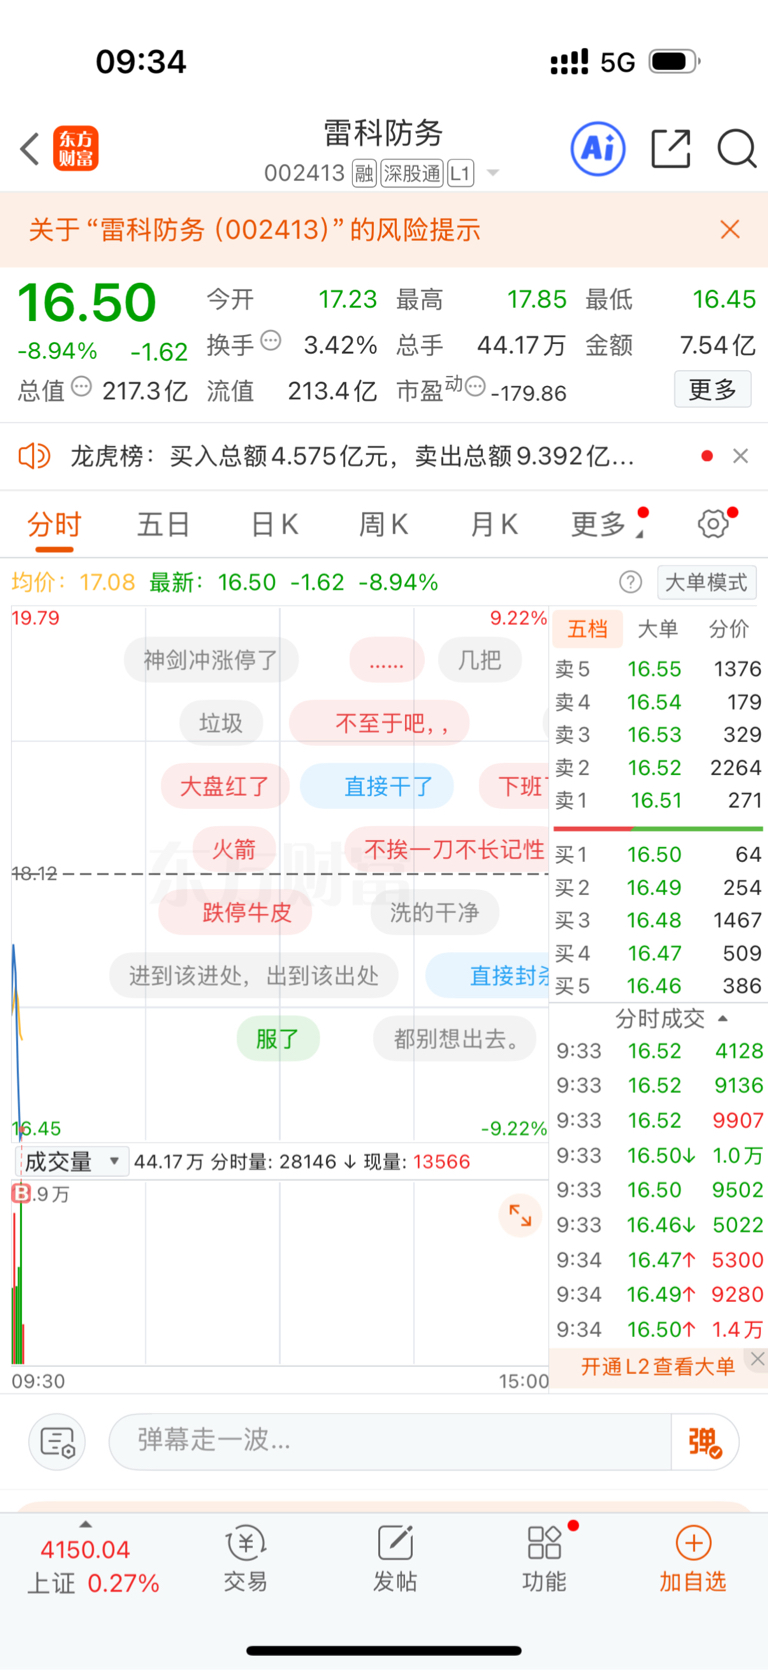768x1670 pixels.
Task: Expand the 更多 chart period menu
Action: tap(606, 524)
